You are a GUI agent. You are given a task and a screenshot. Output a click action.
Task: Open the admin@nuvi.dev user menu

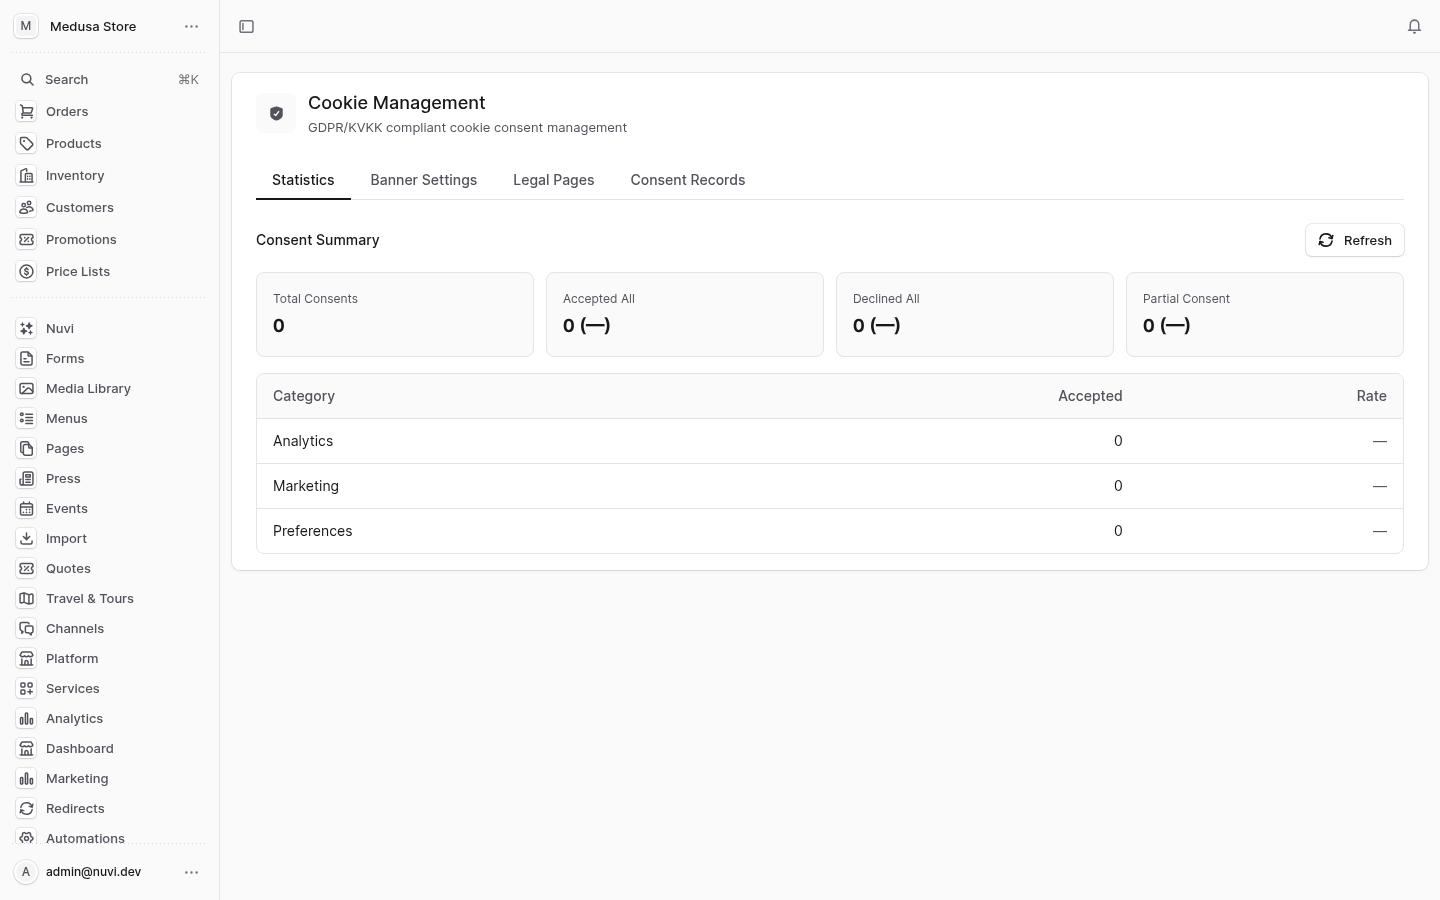(191, 872)
